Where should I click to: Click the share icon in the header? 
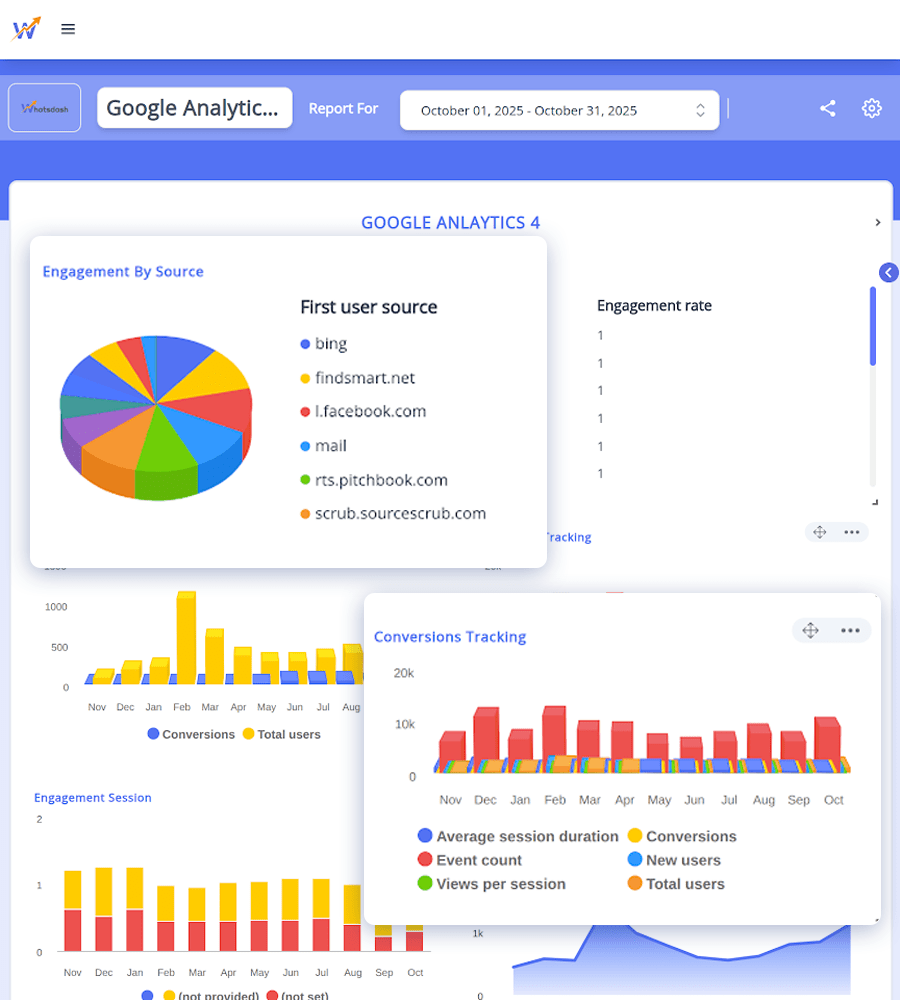[827, 108]
